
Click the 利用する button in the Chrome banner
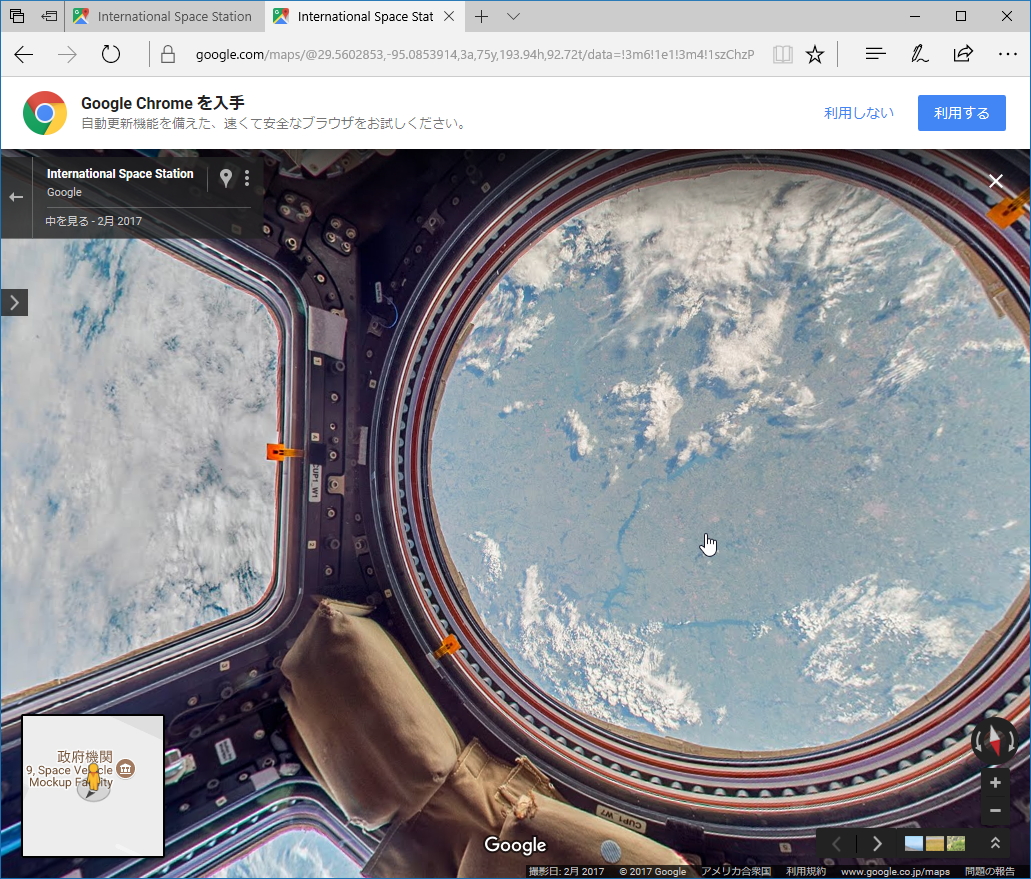[960, 112]
